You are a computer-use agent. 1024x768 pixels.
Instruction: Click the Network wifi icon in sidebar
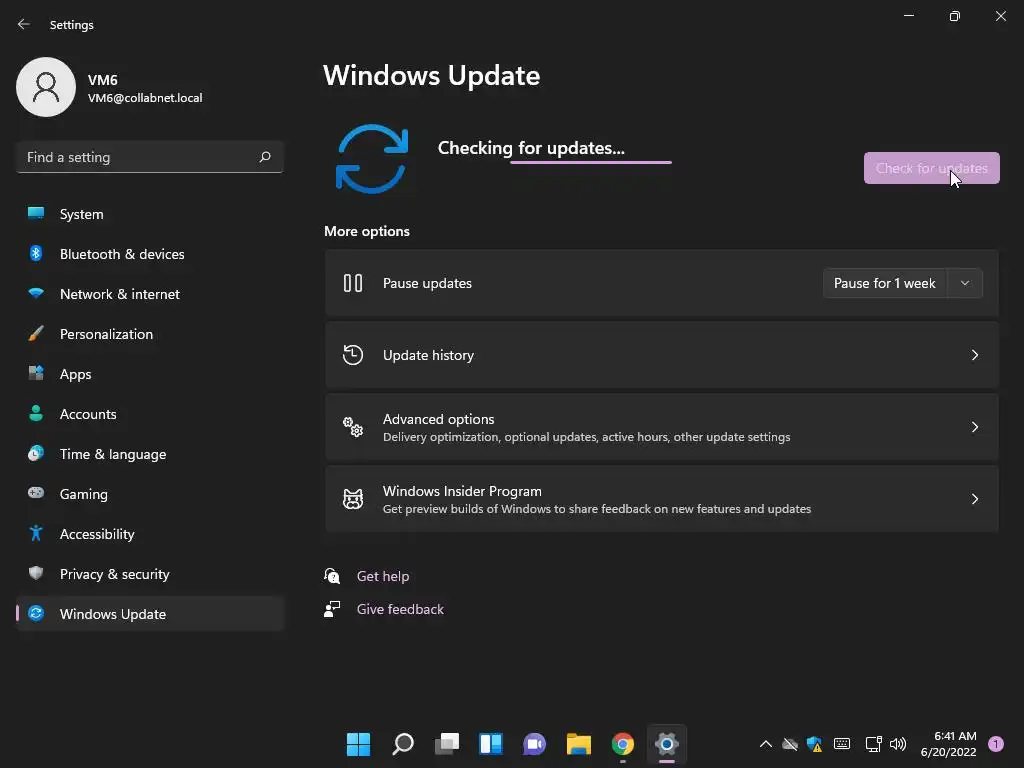36,293
